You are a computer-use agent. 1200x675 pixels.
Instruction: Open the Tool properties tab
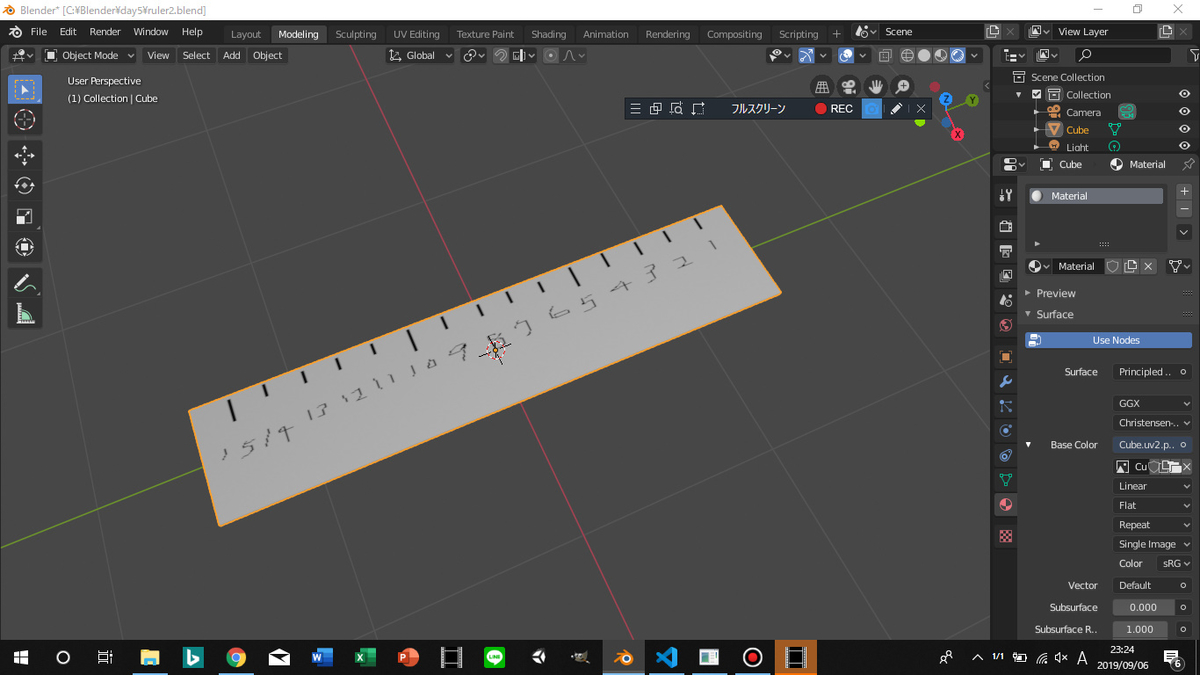pos(1006,196)
